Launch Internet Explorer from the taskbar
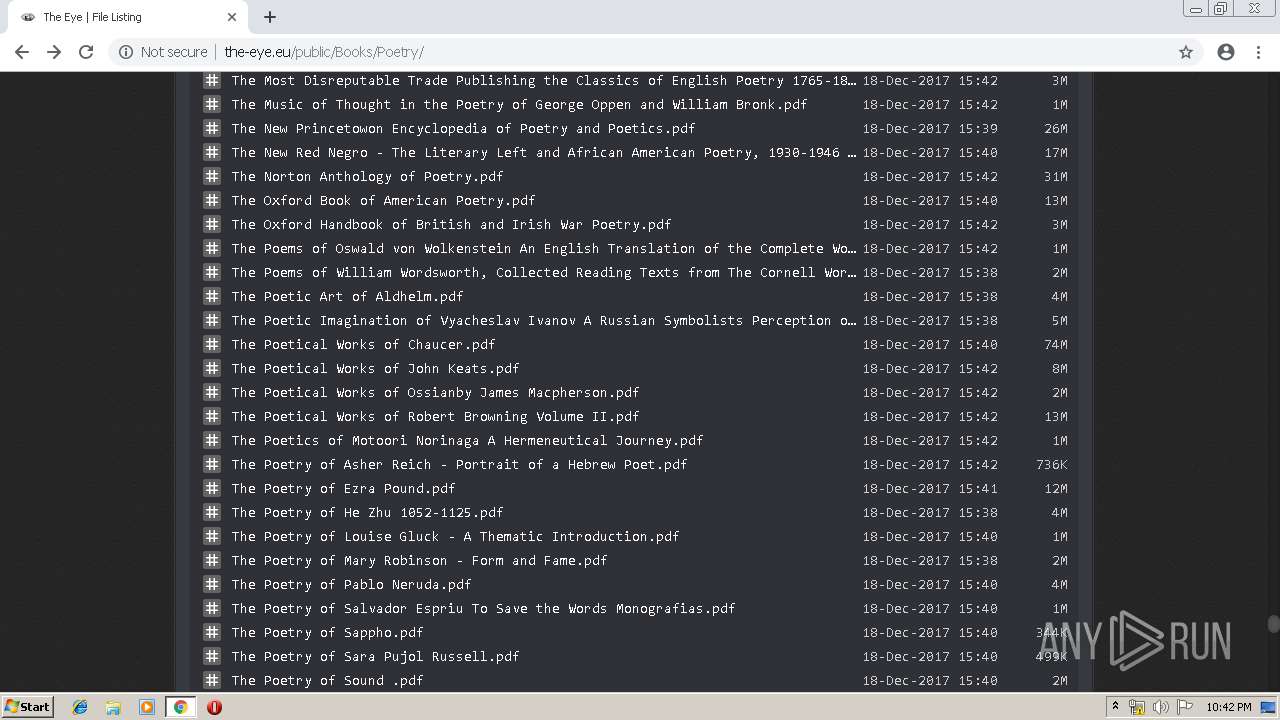This screenshot has width=1280, height=720. pyautogui.click(x=80, y=707)
